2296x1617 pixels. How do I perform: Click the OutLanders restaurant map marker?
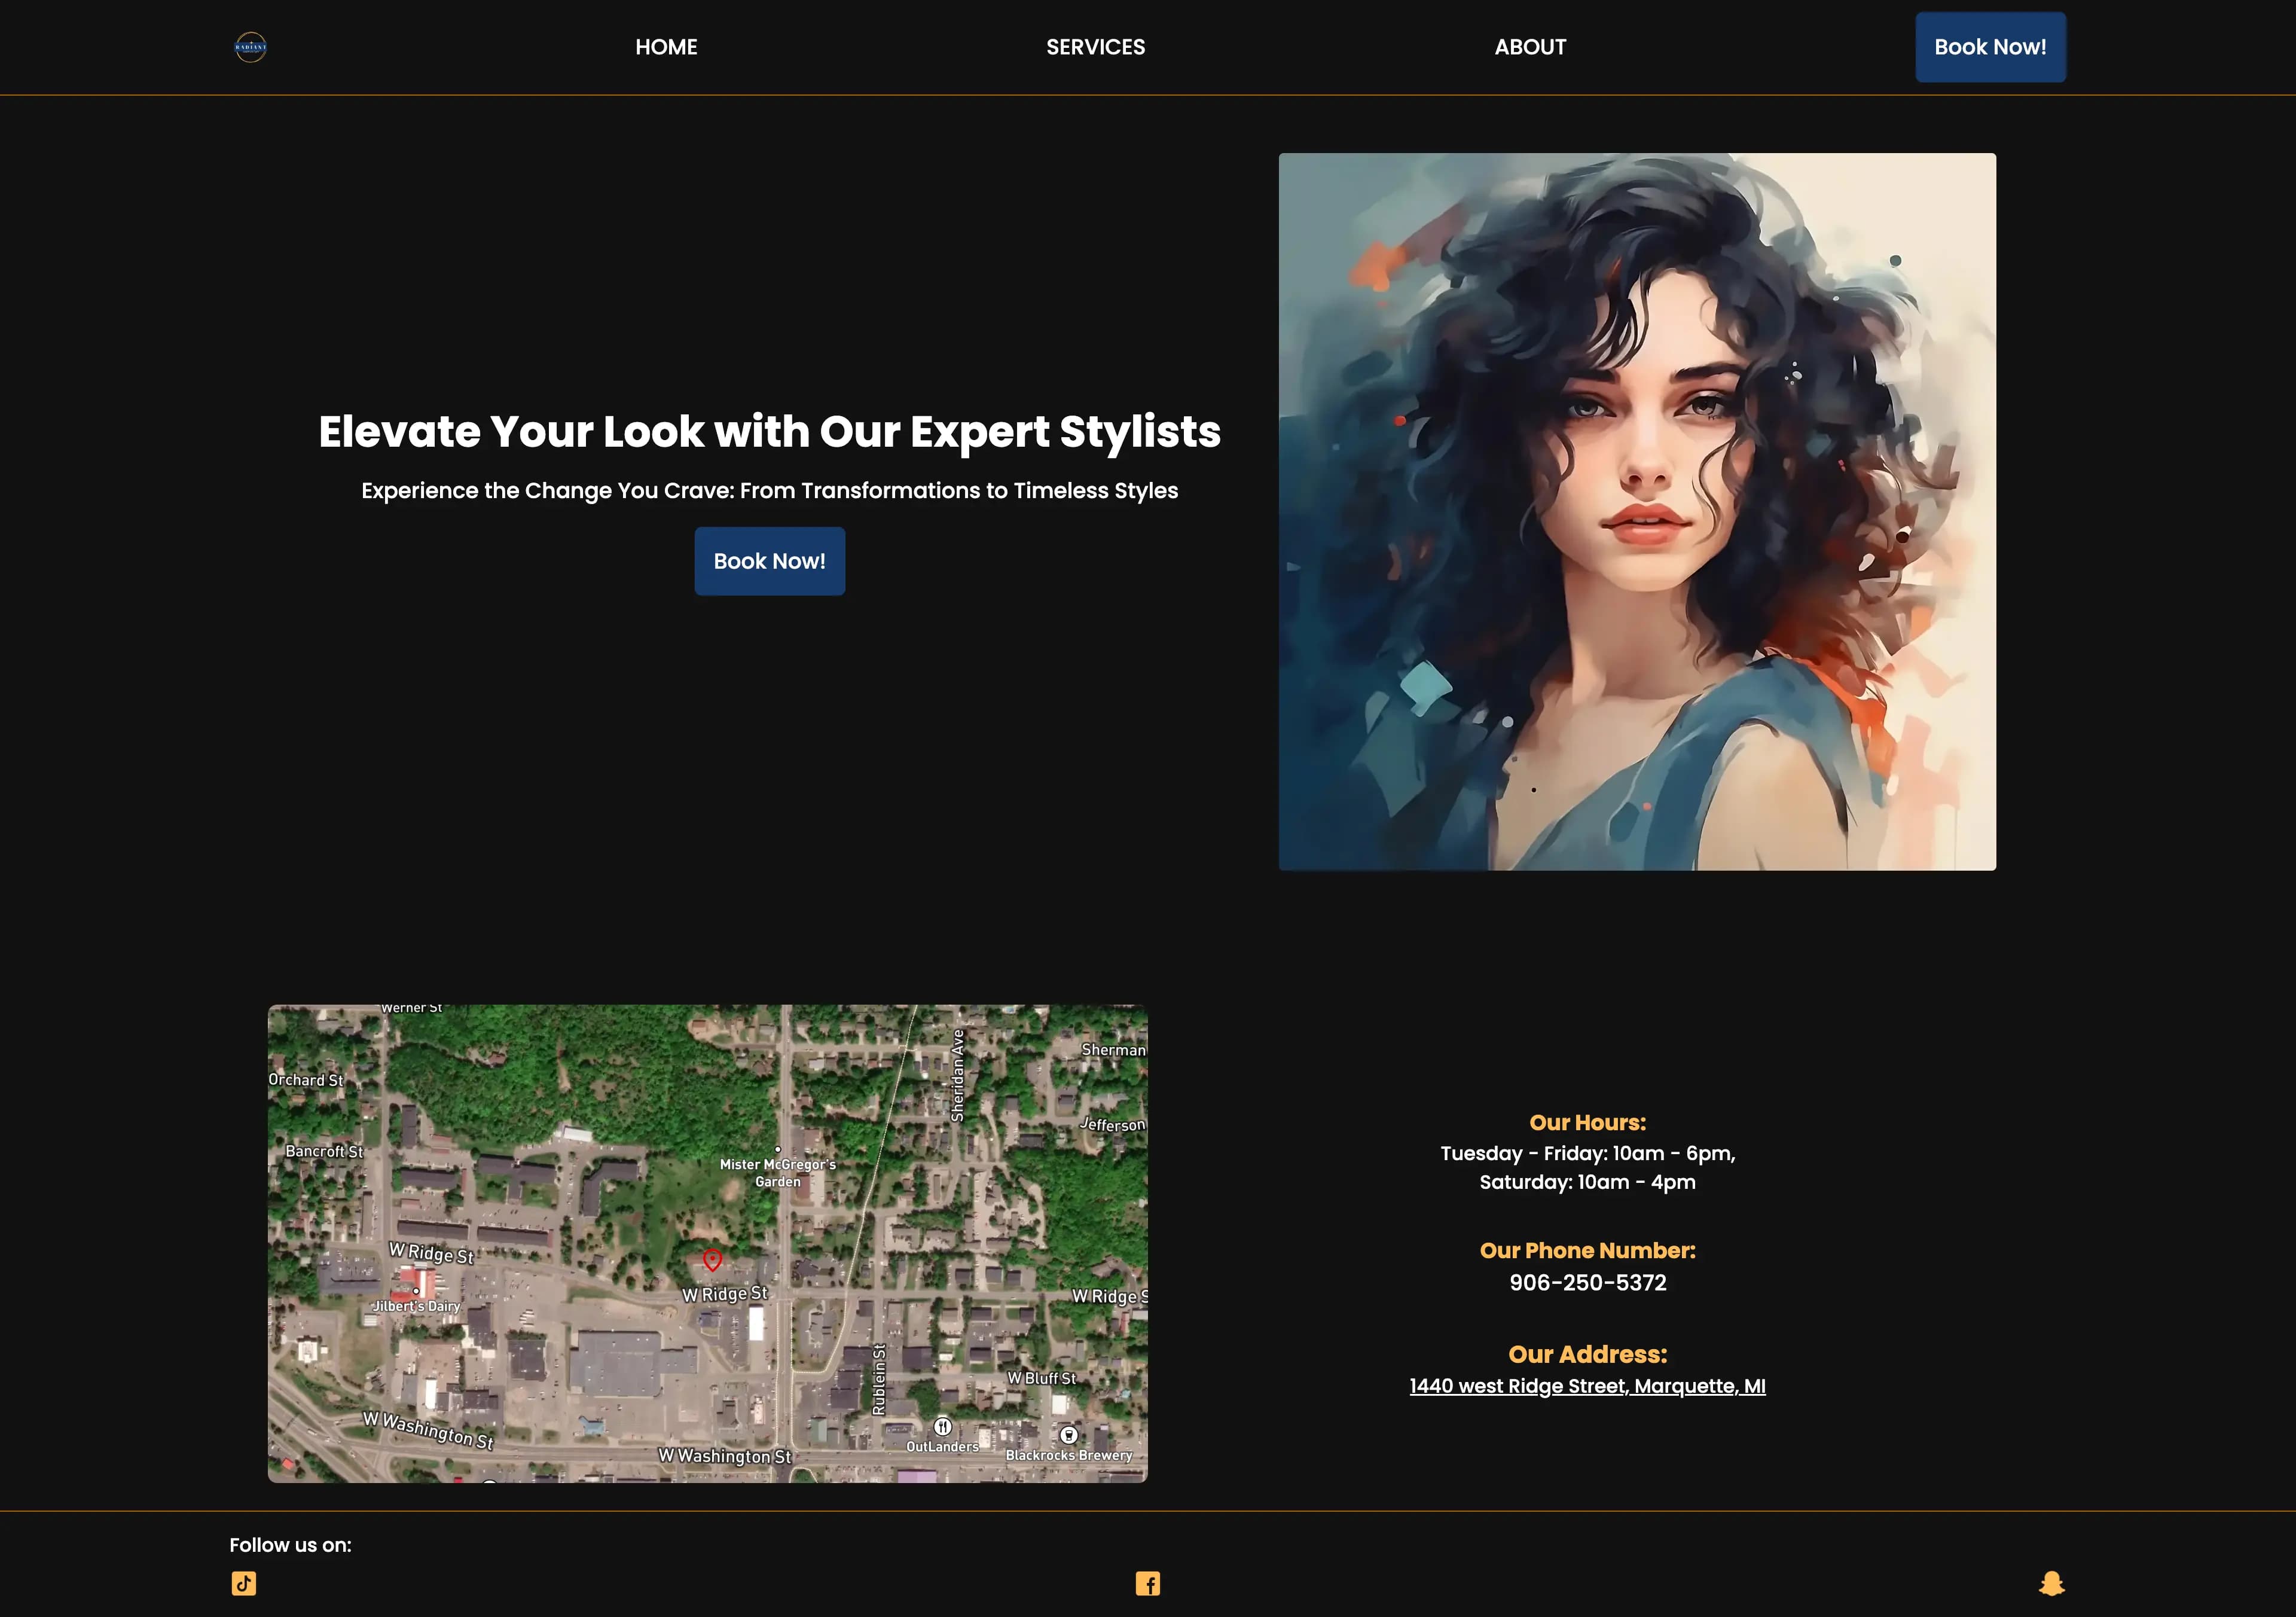tap(942, 1426)
